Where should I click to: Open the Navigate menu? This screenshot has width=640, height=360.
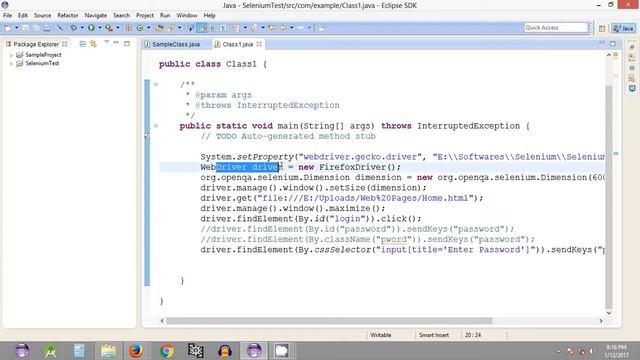click(96, 16)
